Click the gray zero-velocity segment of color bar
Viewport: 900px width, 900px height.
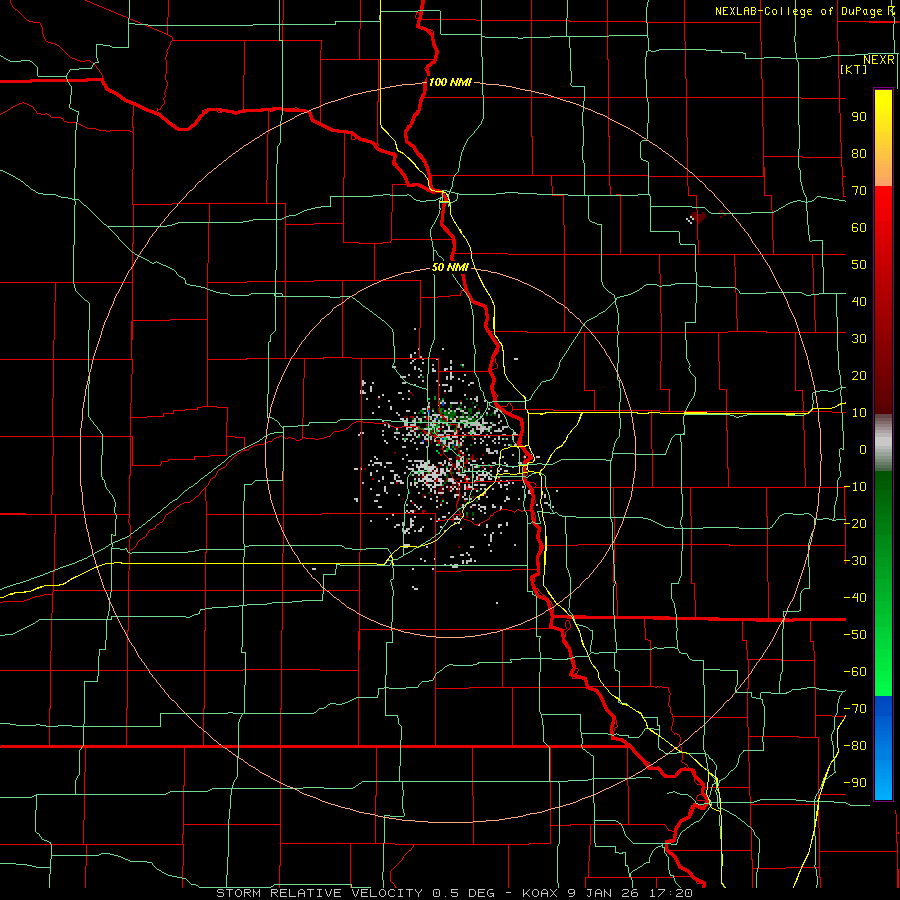(883, 443)
